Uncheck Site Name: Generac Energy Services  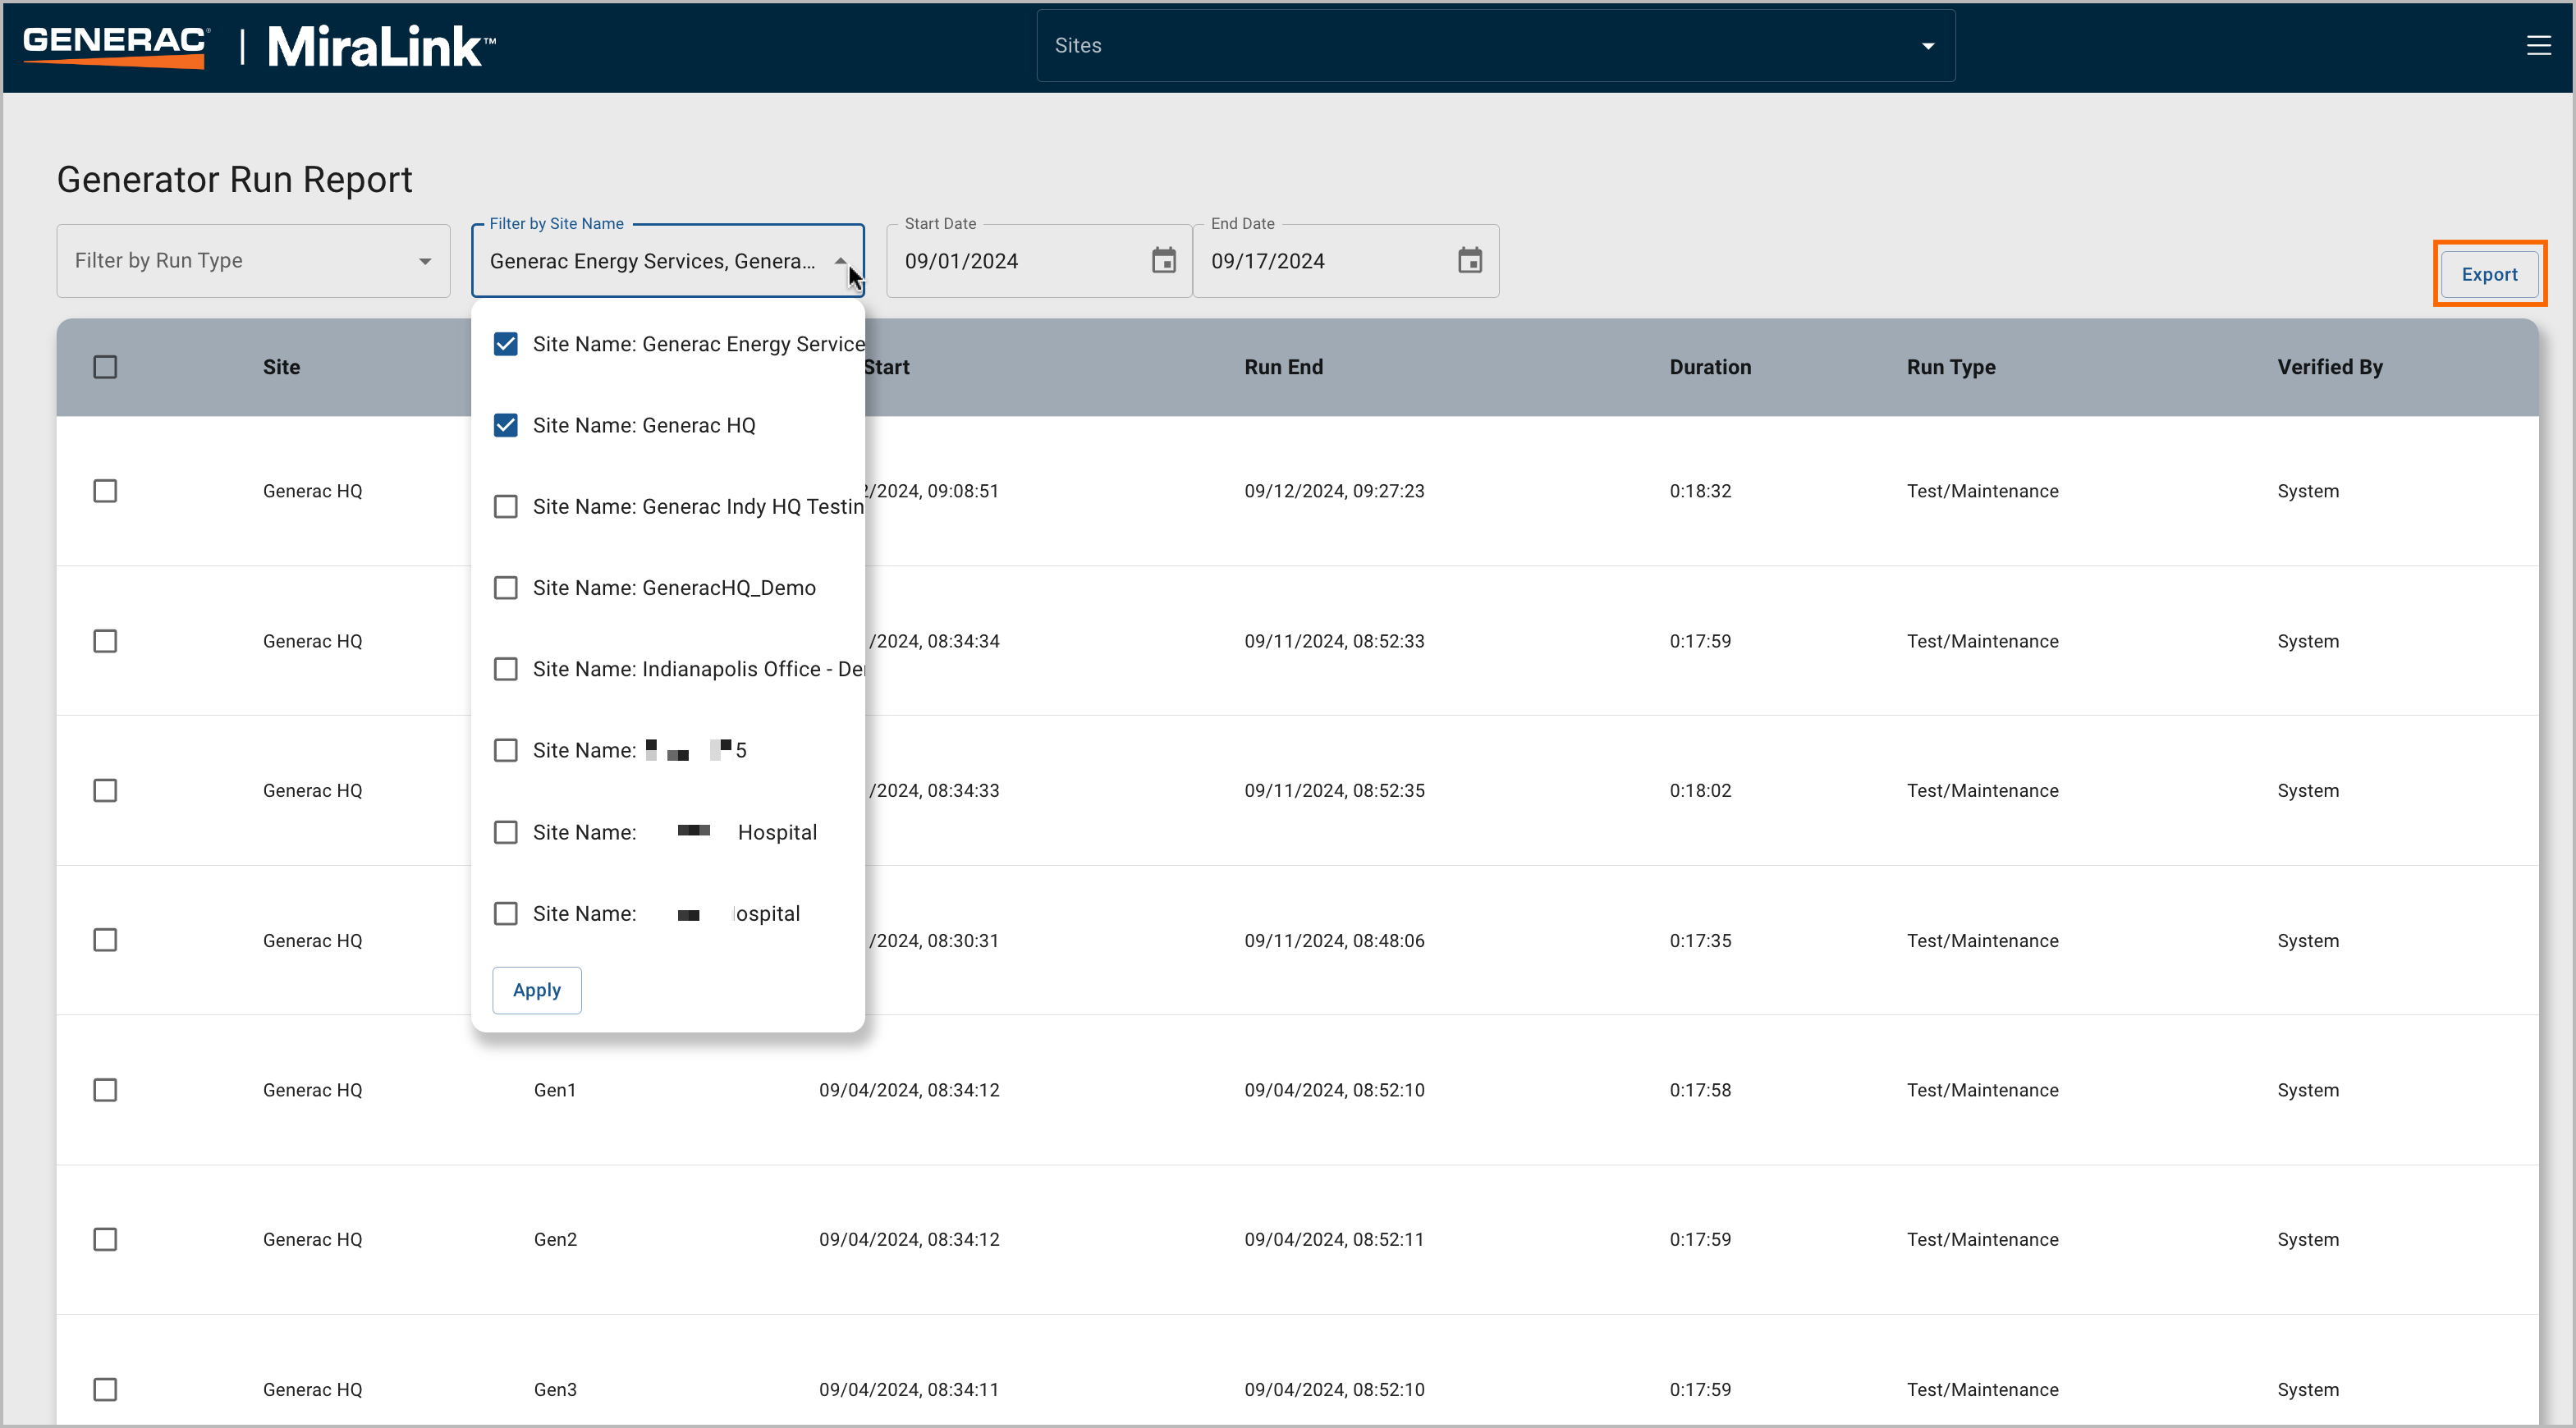[506, 344]
